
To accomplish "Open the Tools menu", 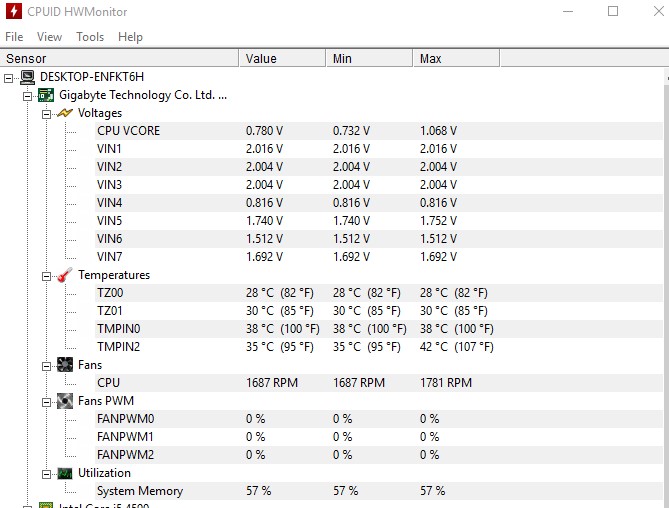I will point(90,37).
